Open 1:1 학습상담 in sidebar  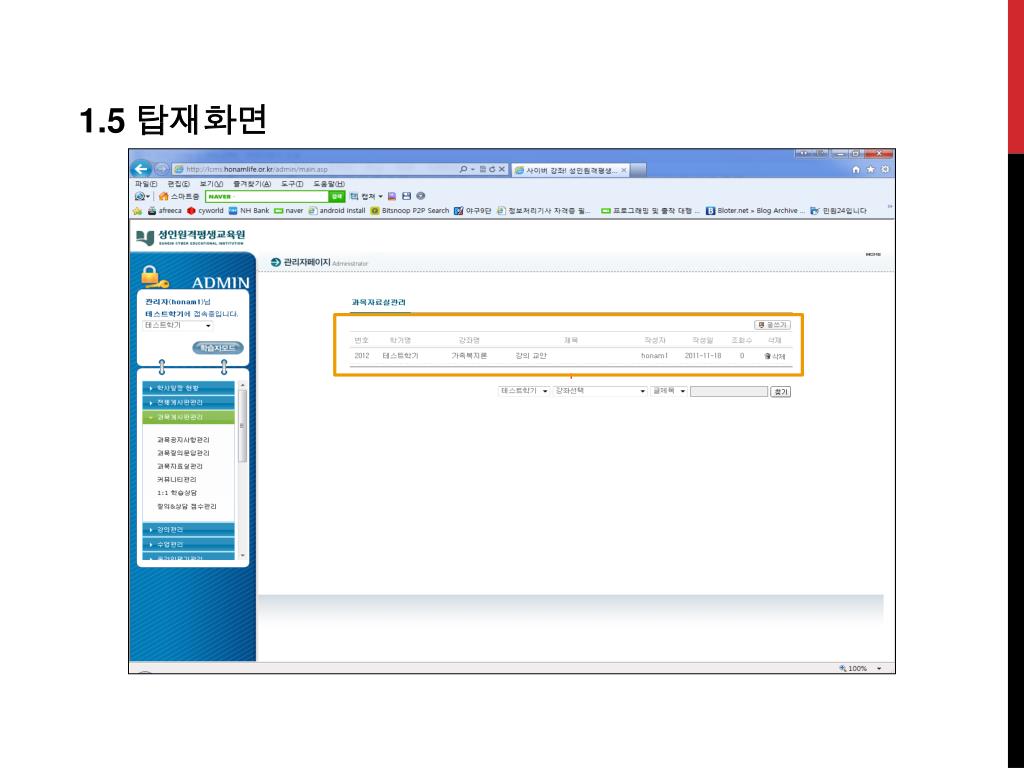(x=176, y=493)
